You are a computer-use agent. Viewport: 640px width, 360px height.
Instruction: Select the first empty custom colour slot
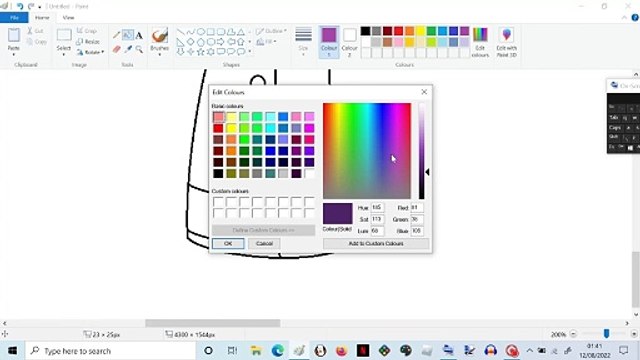coord(218,201)
